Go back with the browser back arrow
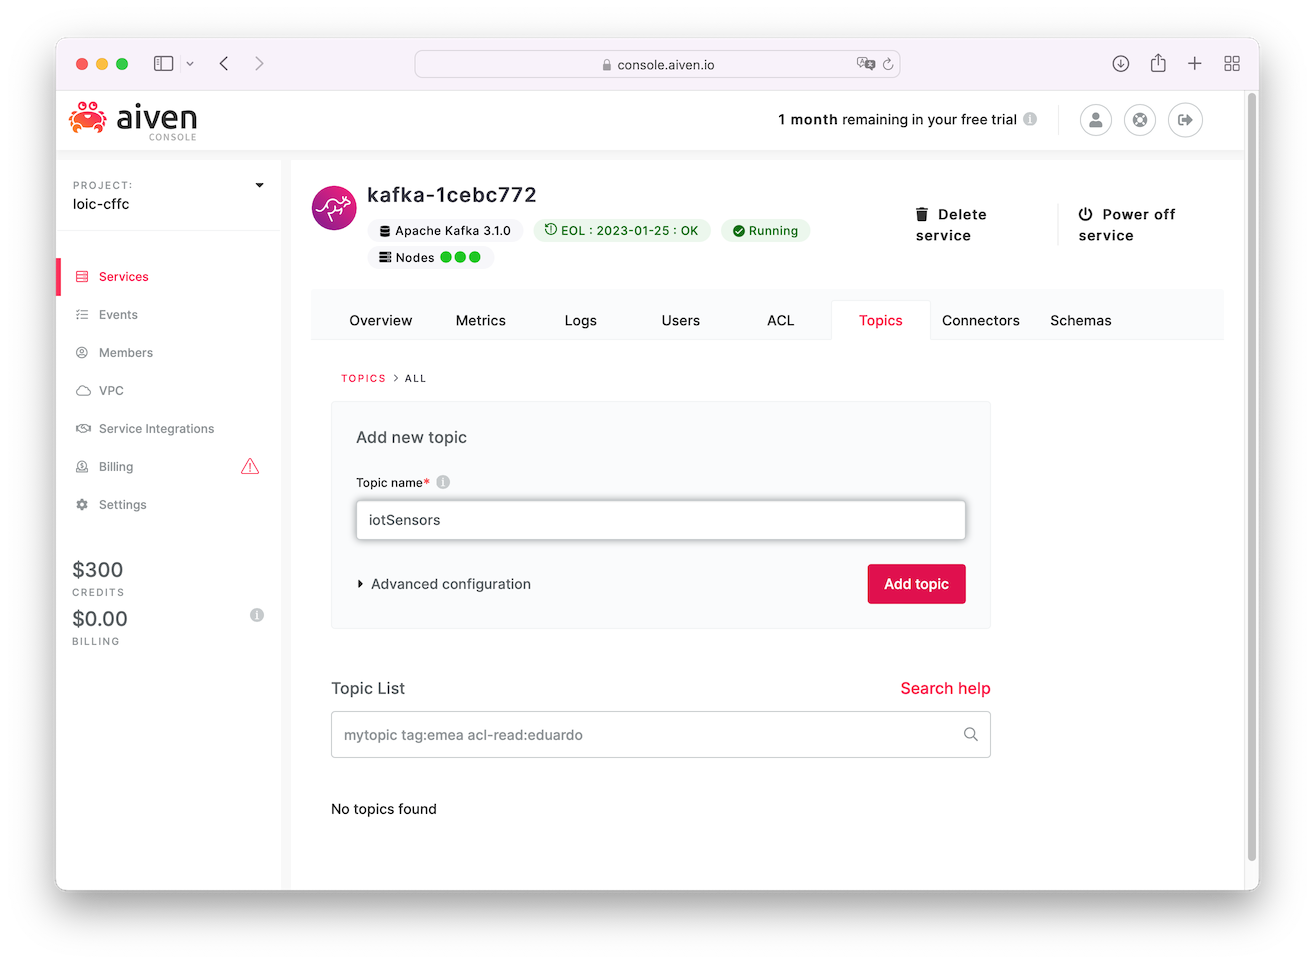The width and height of the screenshot is (1315, 964). click(224, 64)
